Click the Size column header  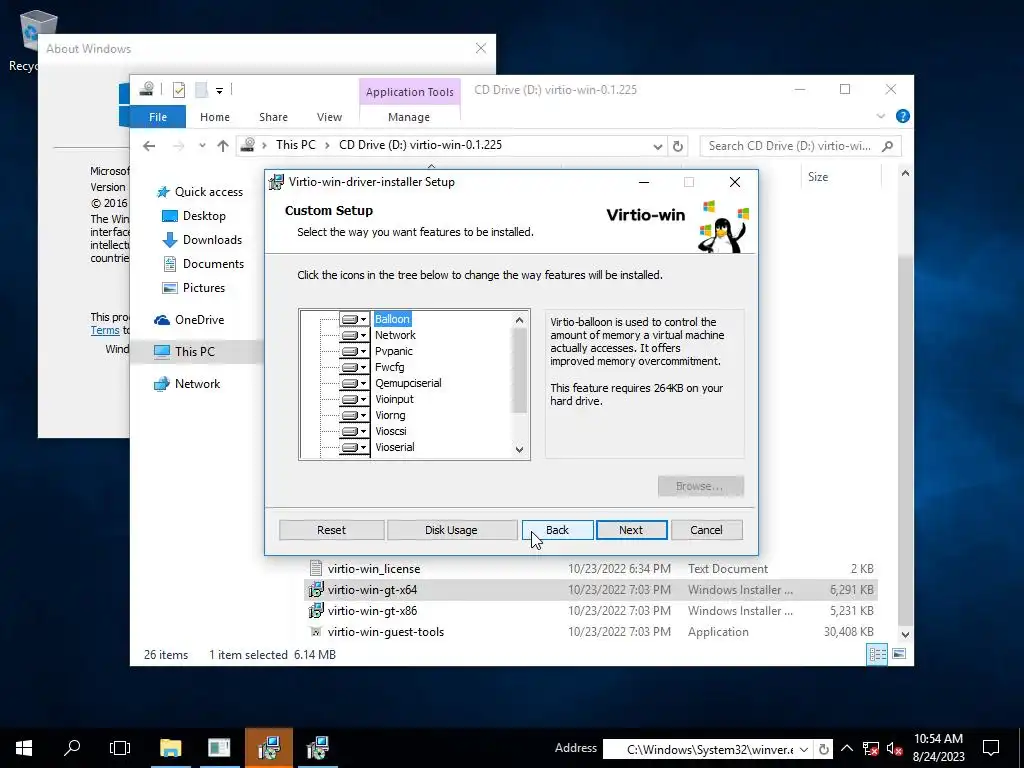(840, 177)
